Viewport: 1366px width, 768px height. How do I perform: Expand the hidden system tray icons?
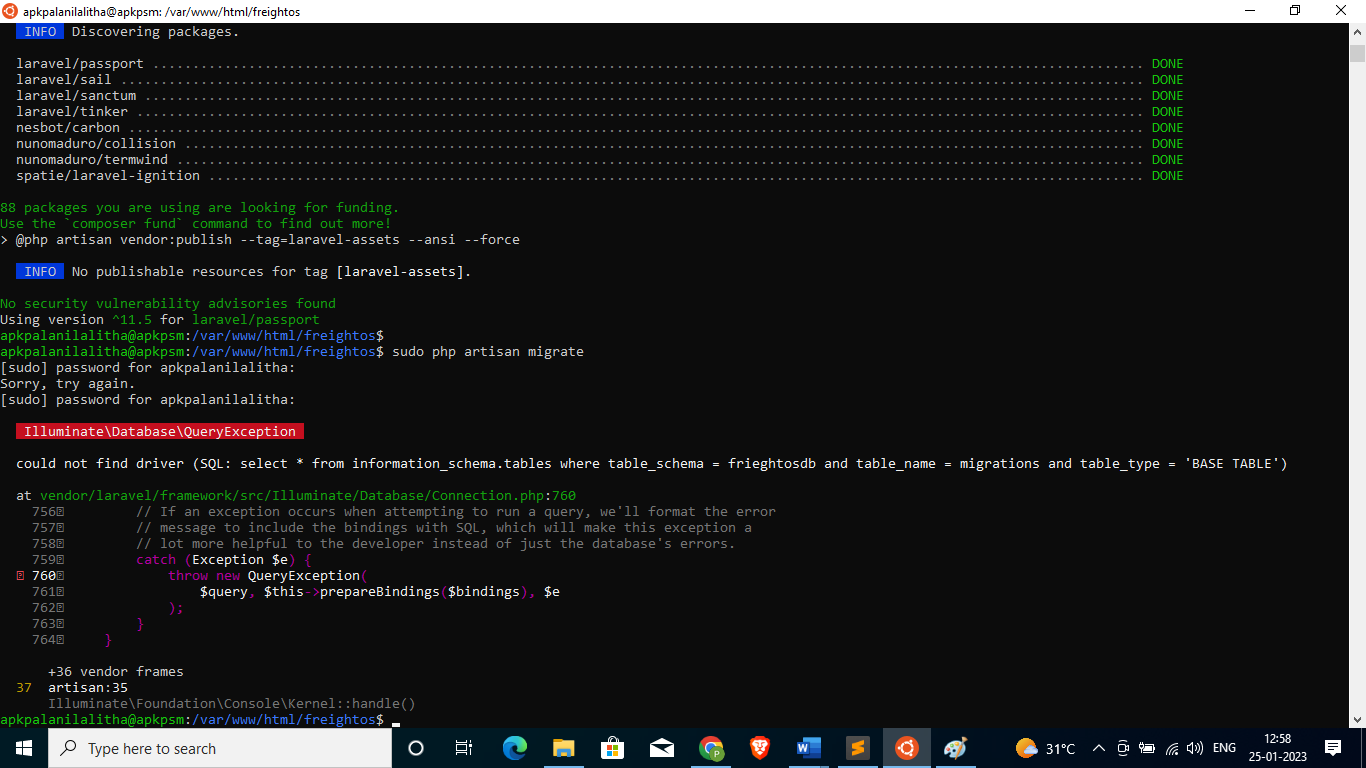coord(1099,748)
